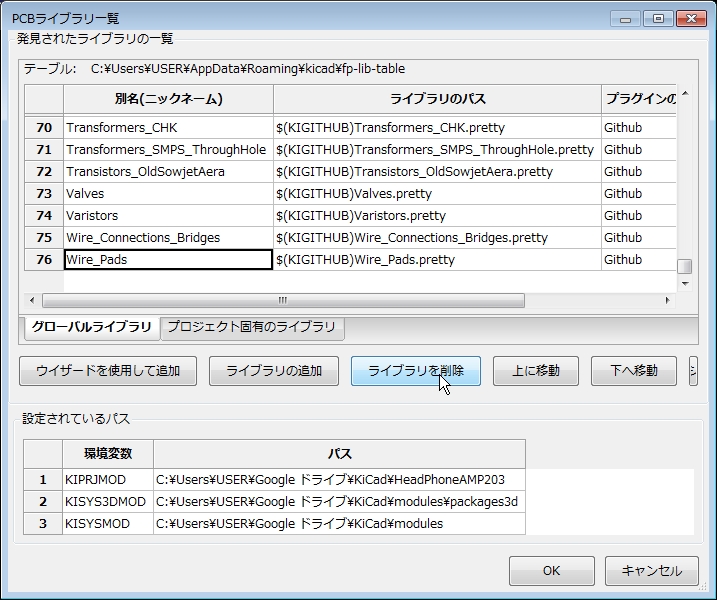Select path $(KIGITHUB)Varistors.pretty cell
The width and height of the screenshot is (717, 600).
click(437, 215)
